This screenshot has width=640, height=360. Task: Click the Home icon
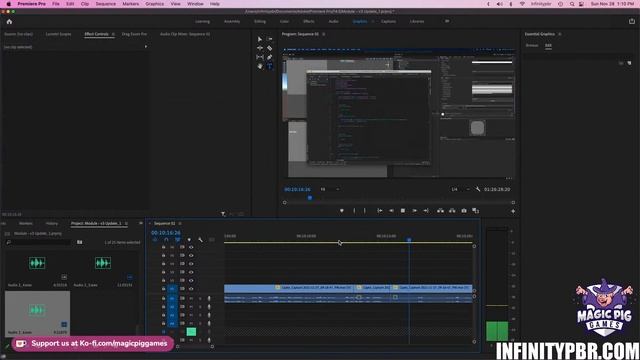(9, 22)
